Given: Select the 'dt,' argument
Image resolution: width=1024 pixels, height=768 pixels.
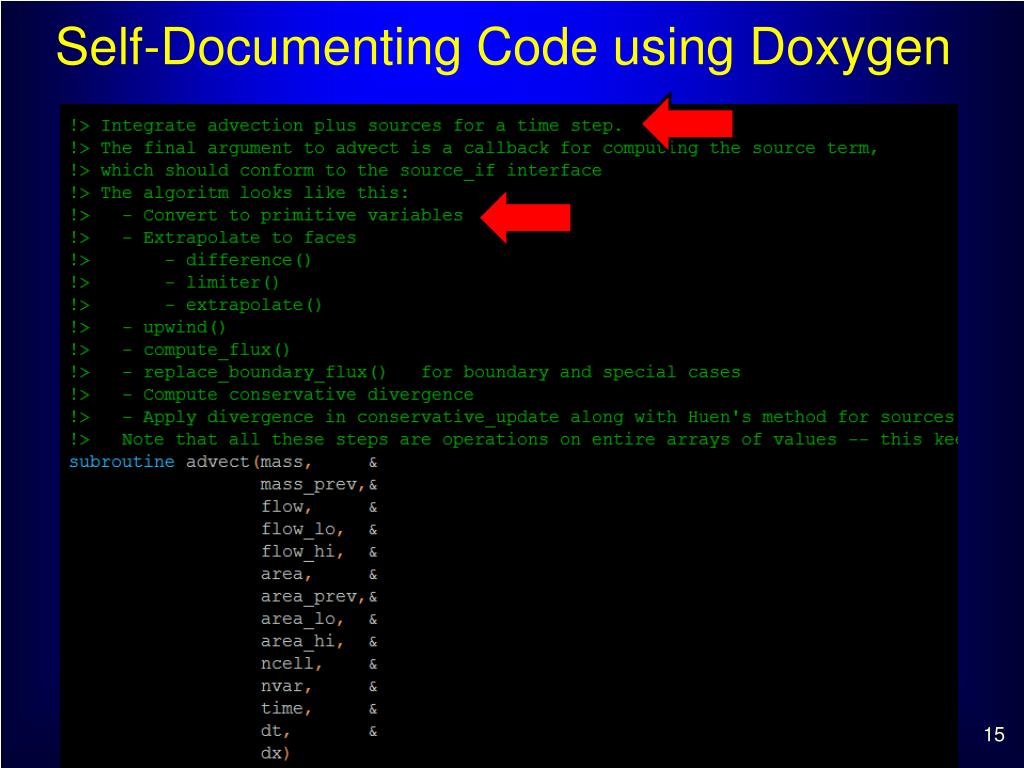Looking at the screenshot, I should click(275, 731).
